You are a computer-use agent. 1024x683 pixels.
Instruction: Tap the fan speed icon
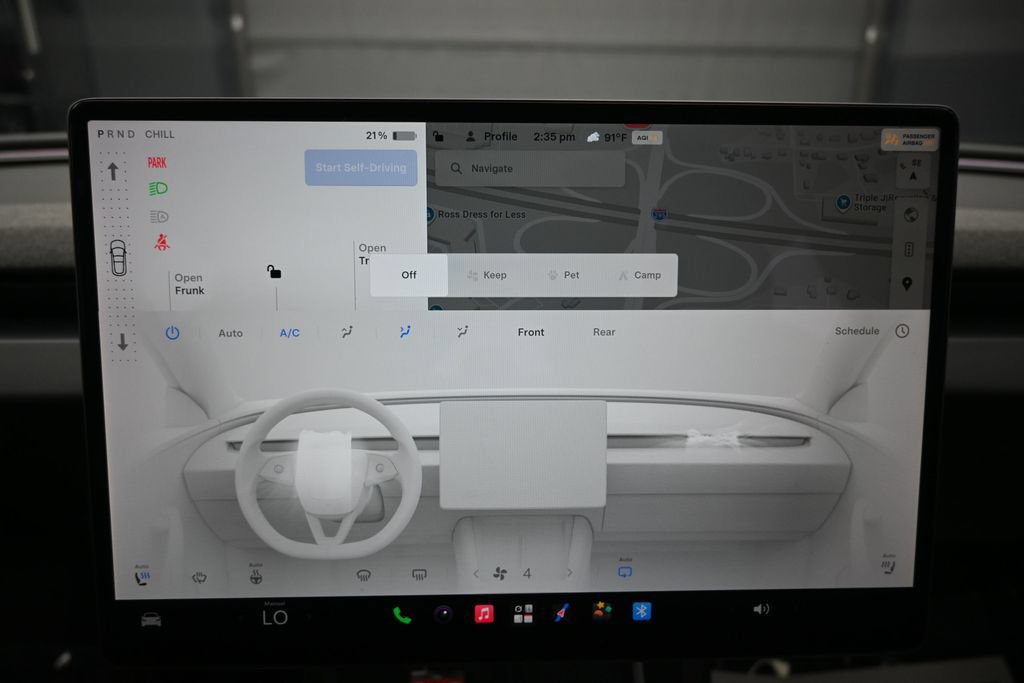click(500, 574)
